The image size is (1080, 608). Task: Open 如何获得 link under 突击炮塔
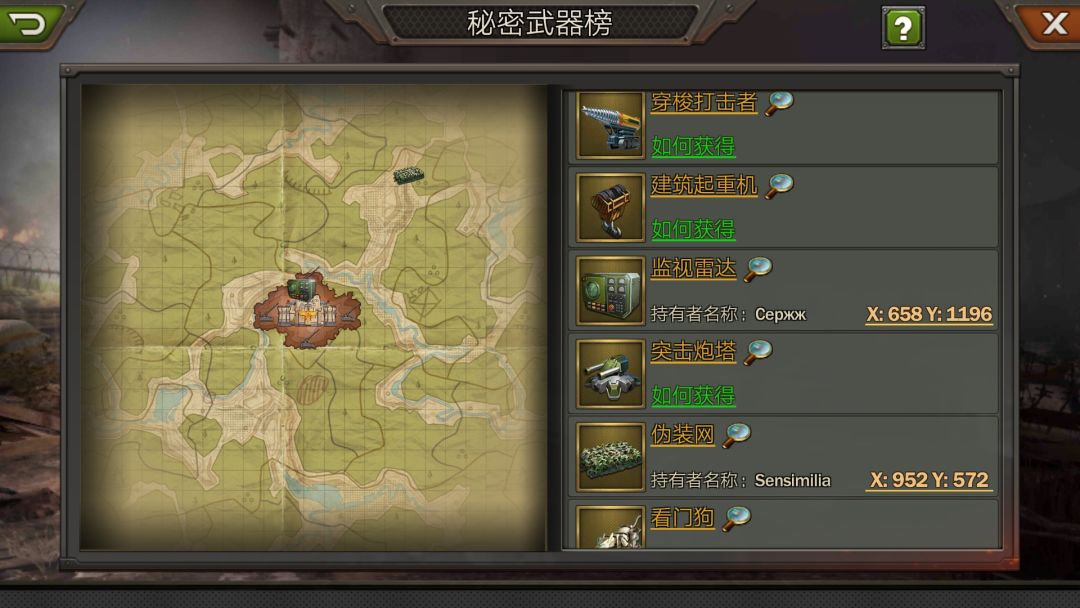[x=693, y=395]
